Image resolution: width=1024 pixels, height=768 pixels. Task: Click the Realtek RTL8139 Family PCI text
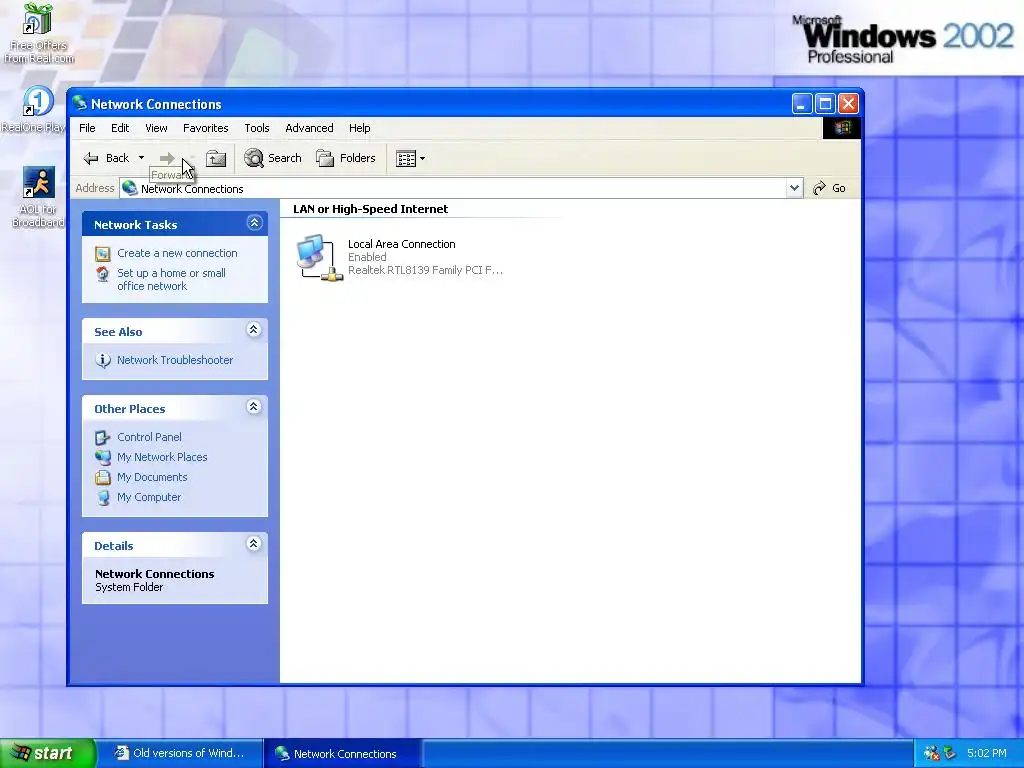[425, 270]
